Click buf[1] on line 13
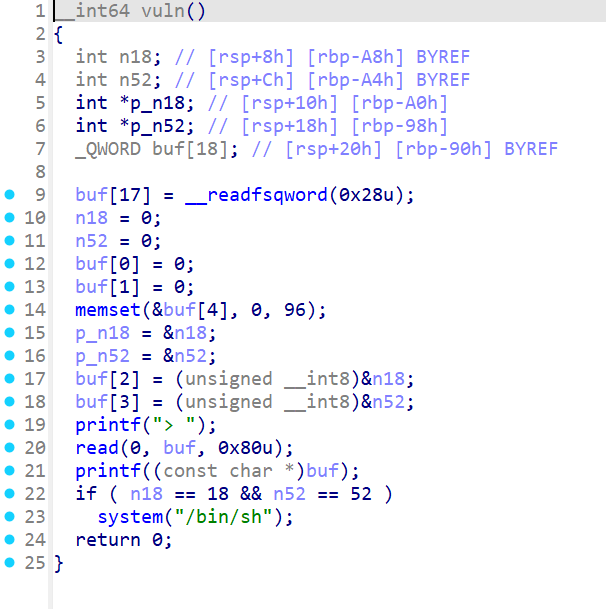 pos(107,287)
